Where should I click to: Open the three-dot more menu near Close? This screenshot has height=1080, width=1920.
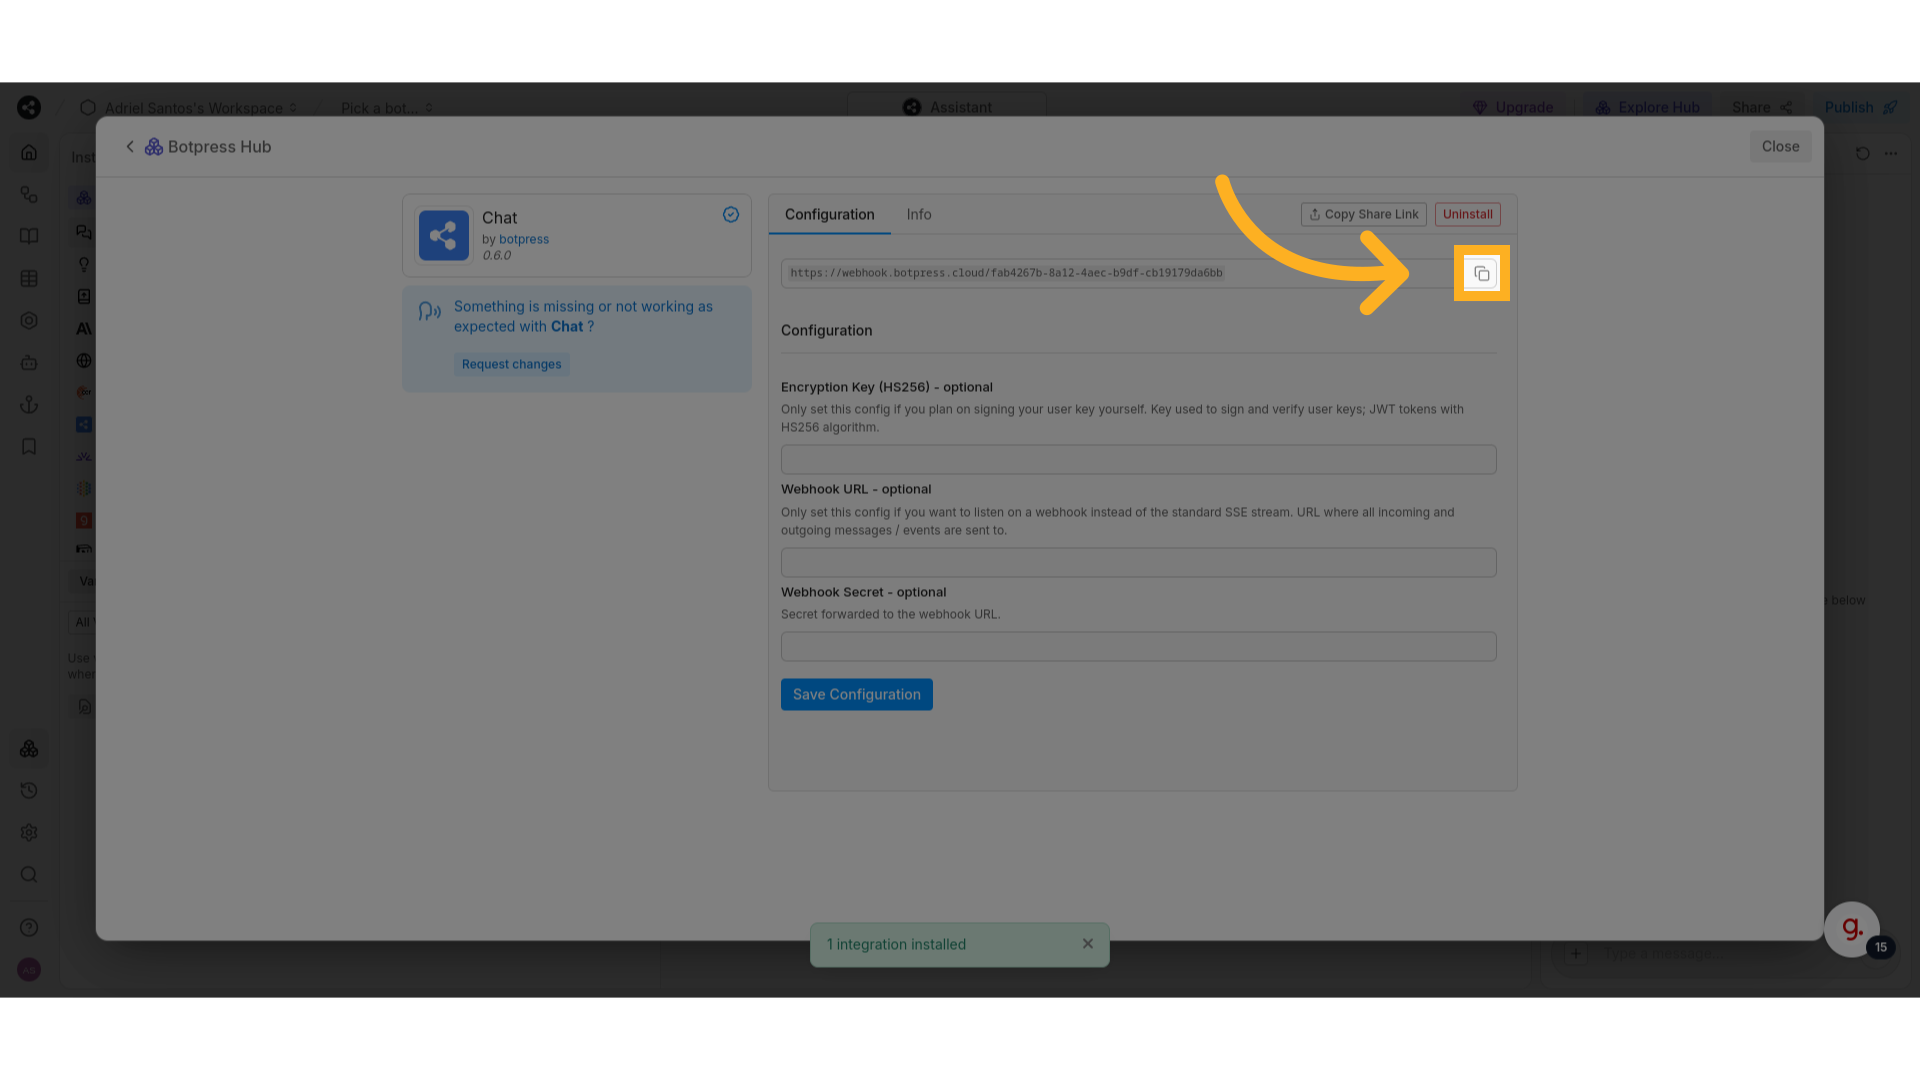click(x=1890, y=154)
